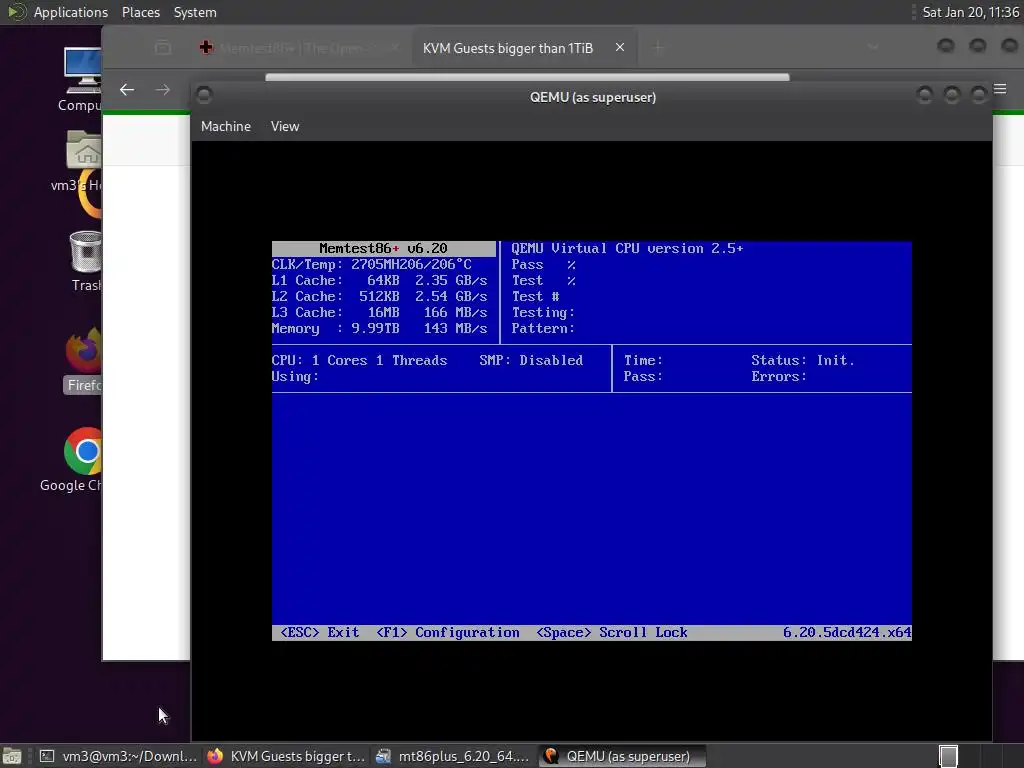Click the version 6.20.5dcd424.x64 text
The height and width of the screenshot is (768, 1024).
(x=847, y=632)
